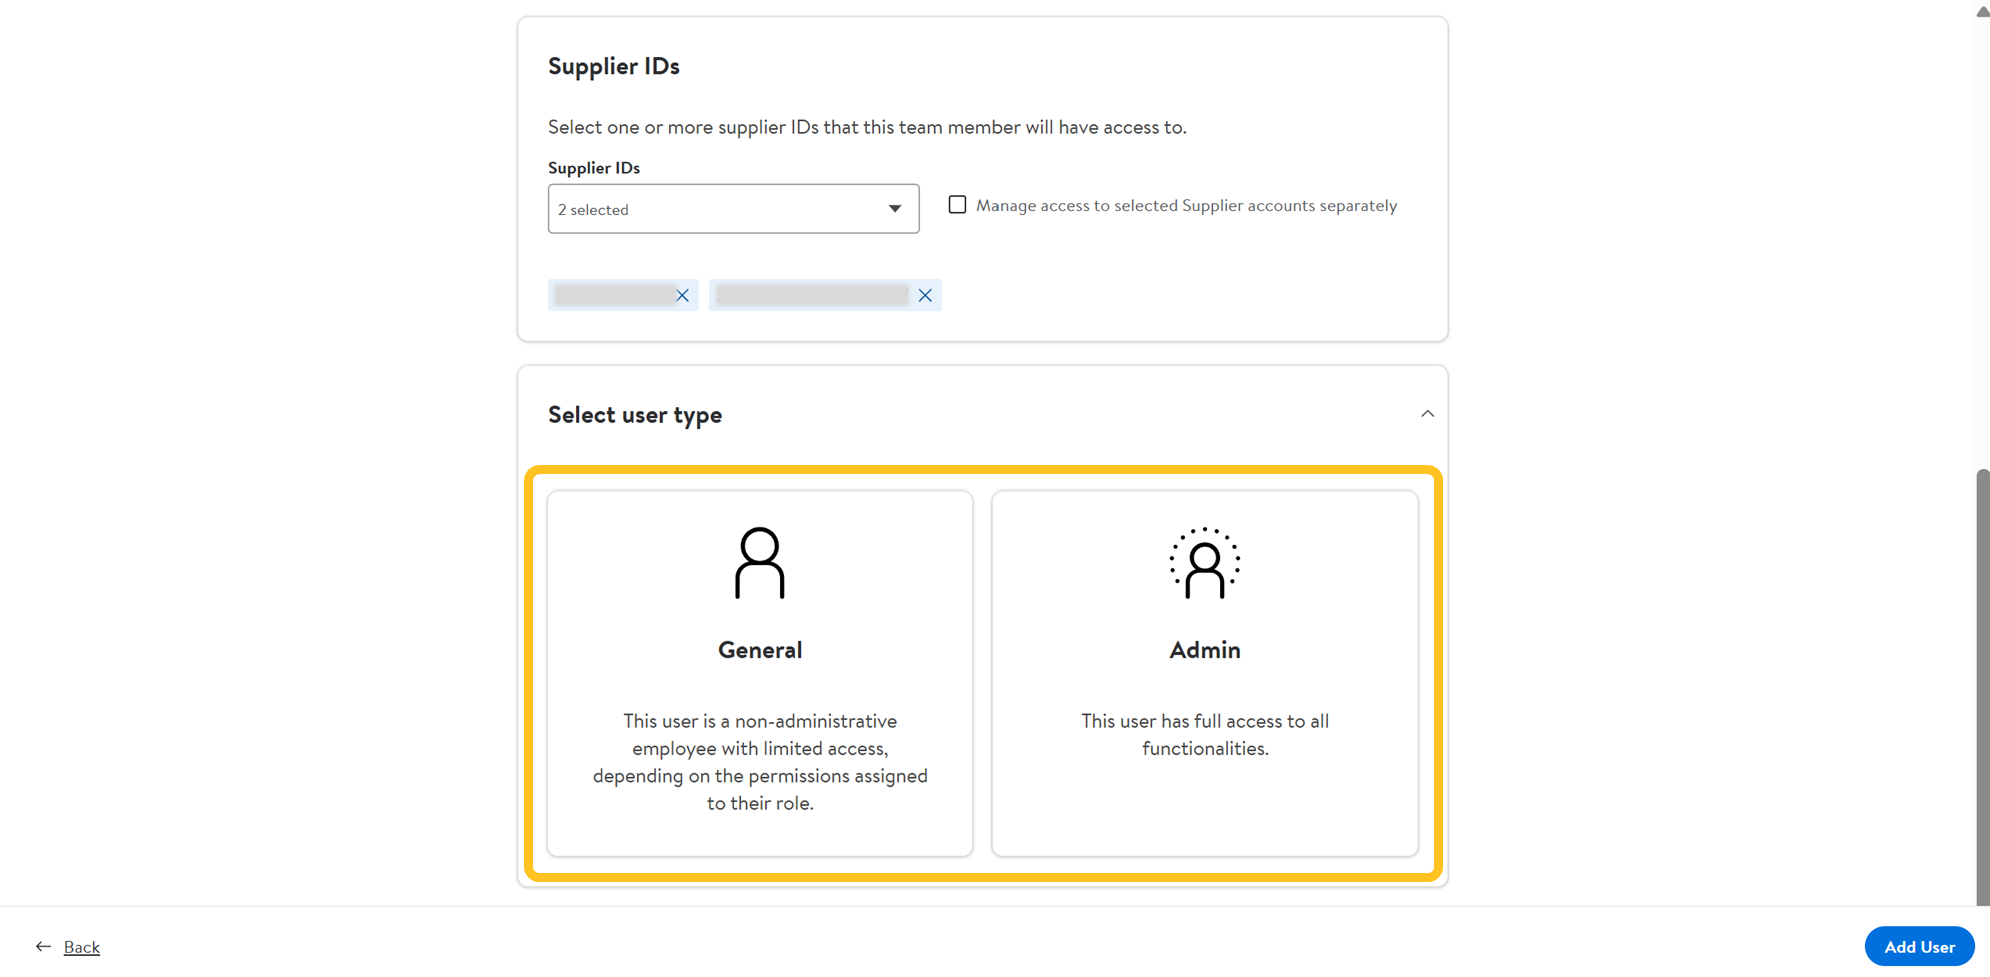Click the 'Select user type' section heading
The image size is (1990, 977).
coord(635,415)
